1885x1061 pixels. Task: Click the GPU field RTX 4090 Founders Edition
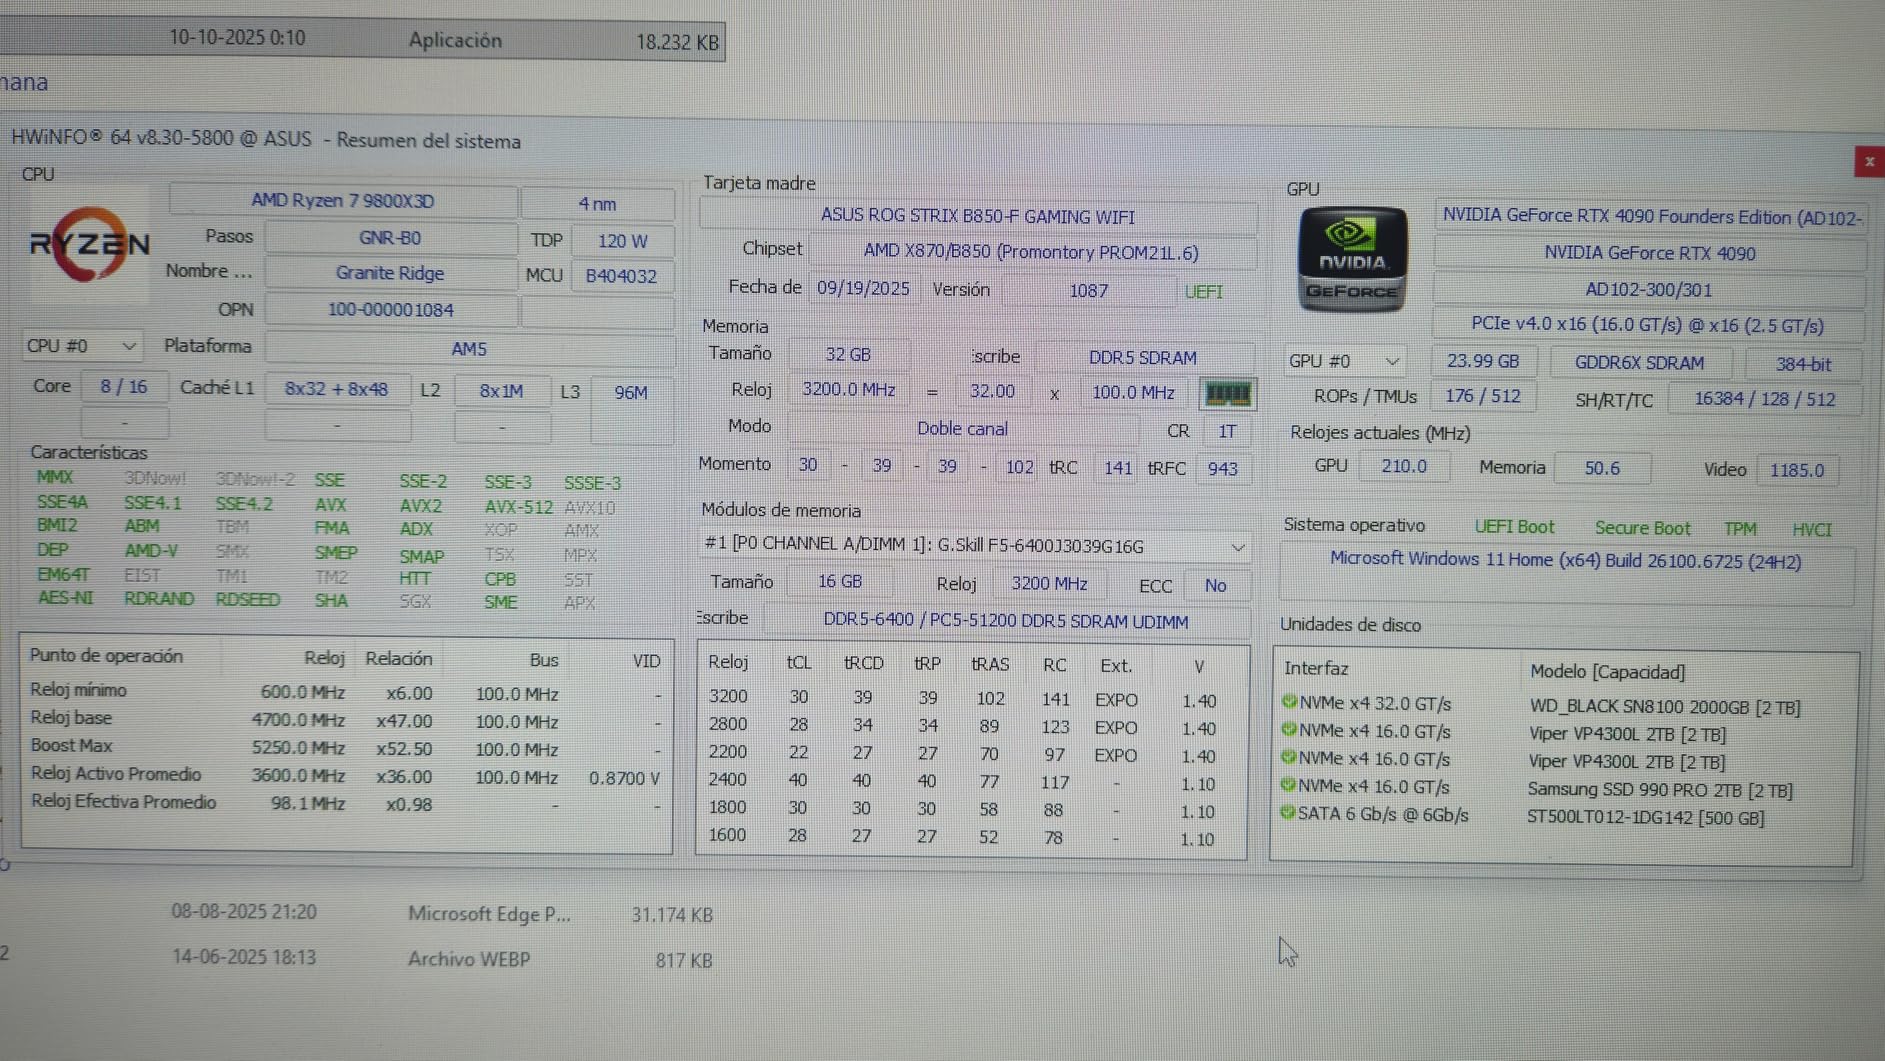click(x=1651, y=217)
